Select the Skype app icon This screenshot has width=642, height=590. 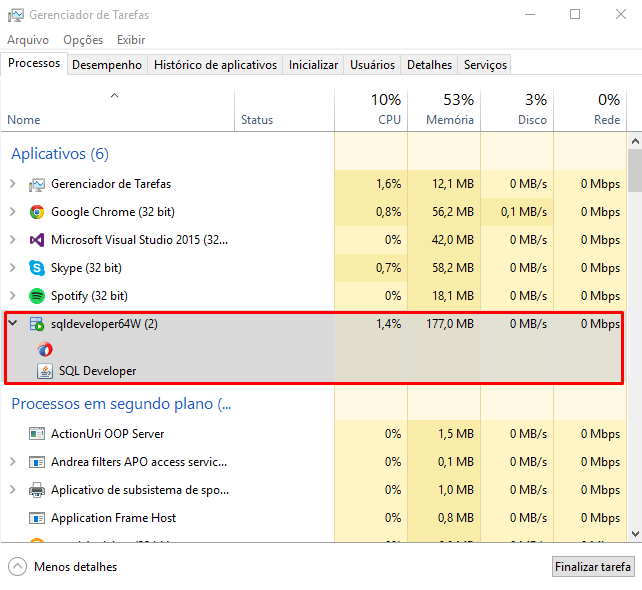pyautogui.click(x=37, y=268)
